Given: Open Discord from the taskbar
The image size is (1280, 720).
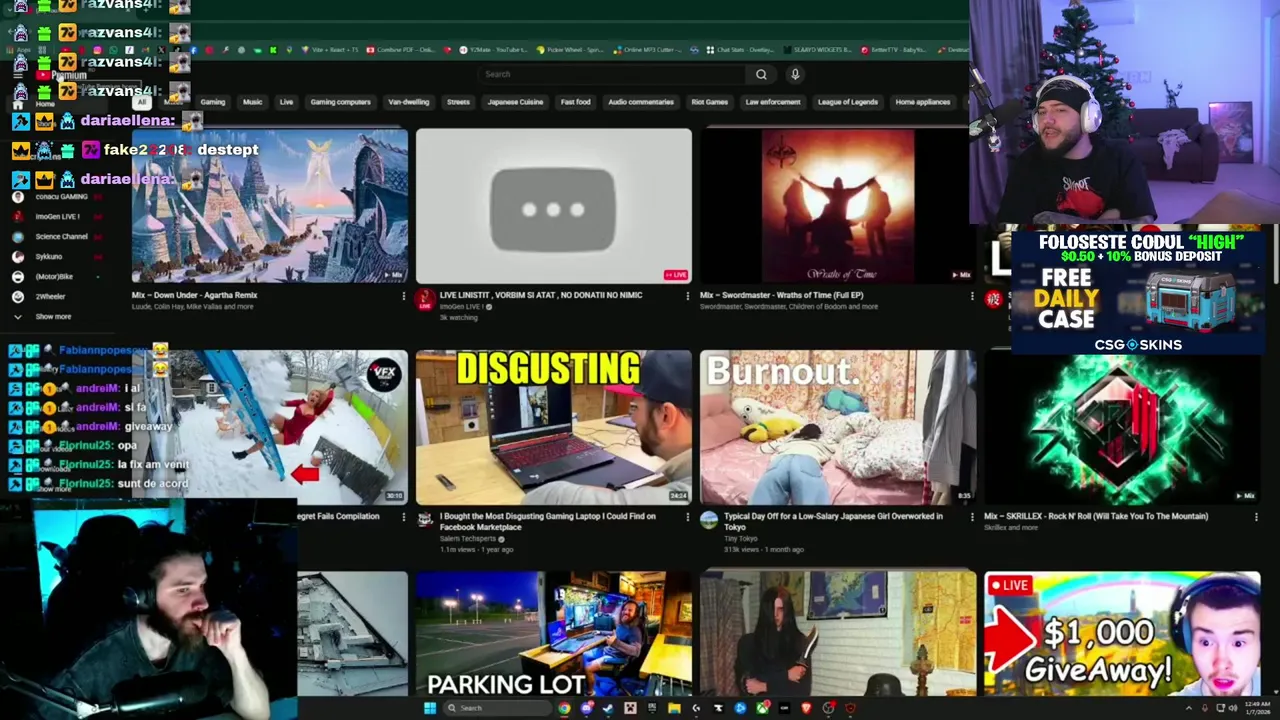Looking at the screenshot, I should (x=587, y=708).
